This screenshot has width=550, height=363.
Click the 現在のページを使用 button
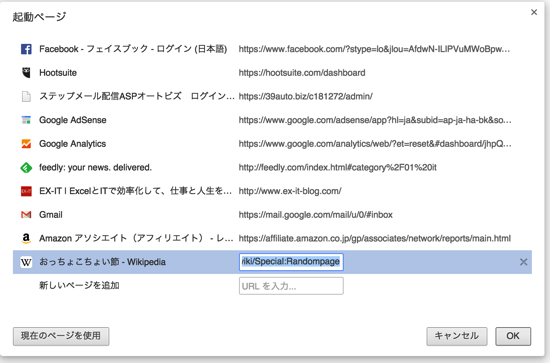(x=61, y=336)
